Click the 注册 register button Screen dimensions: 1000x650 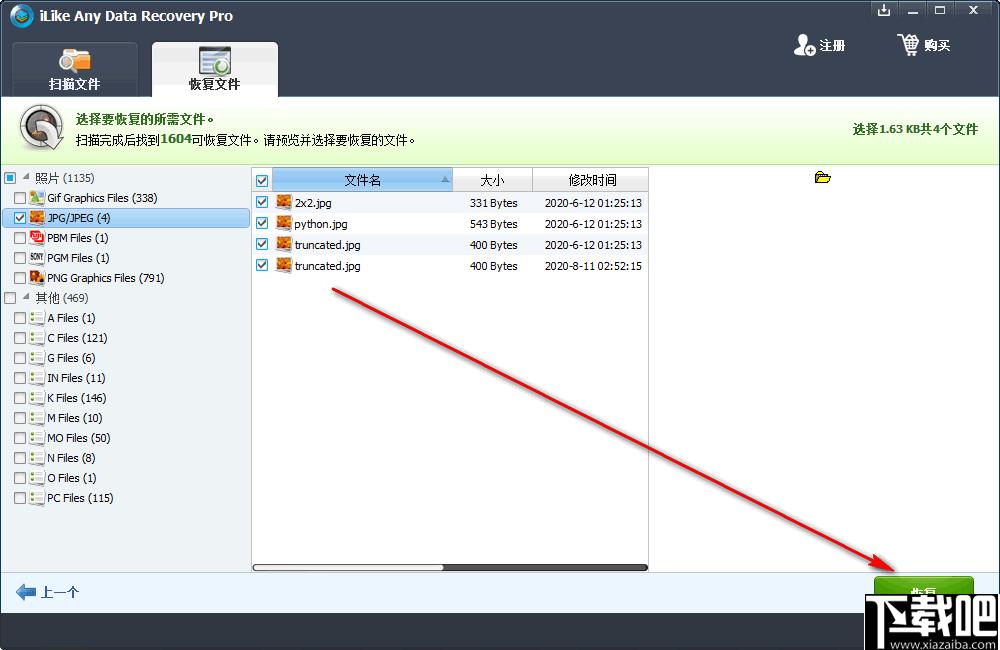(x=820, y=45)
